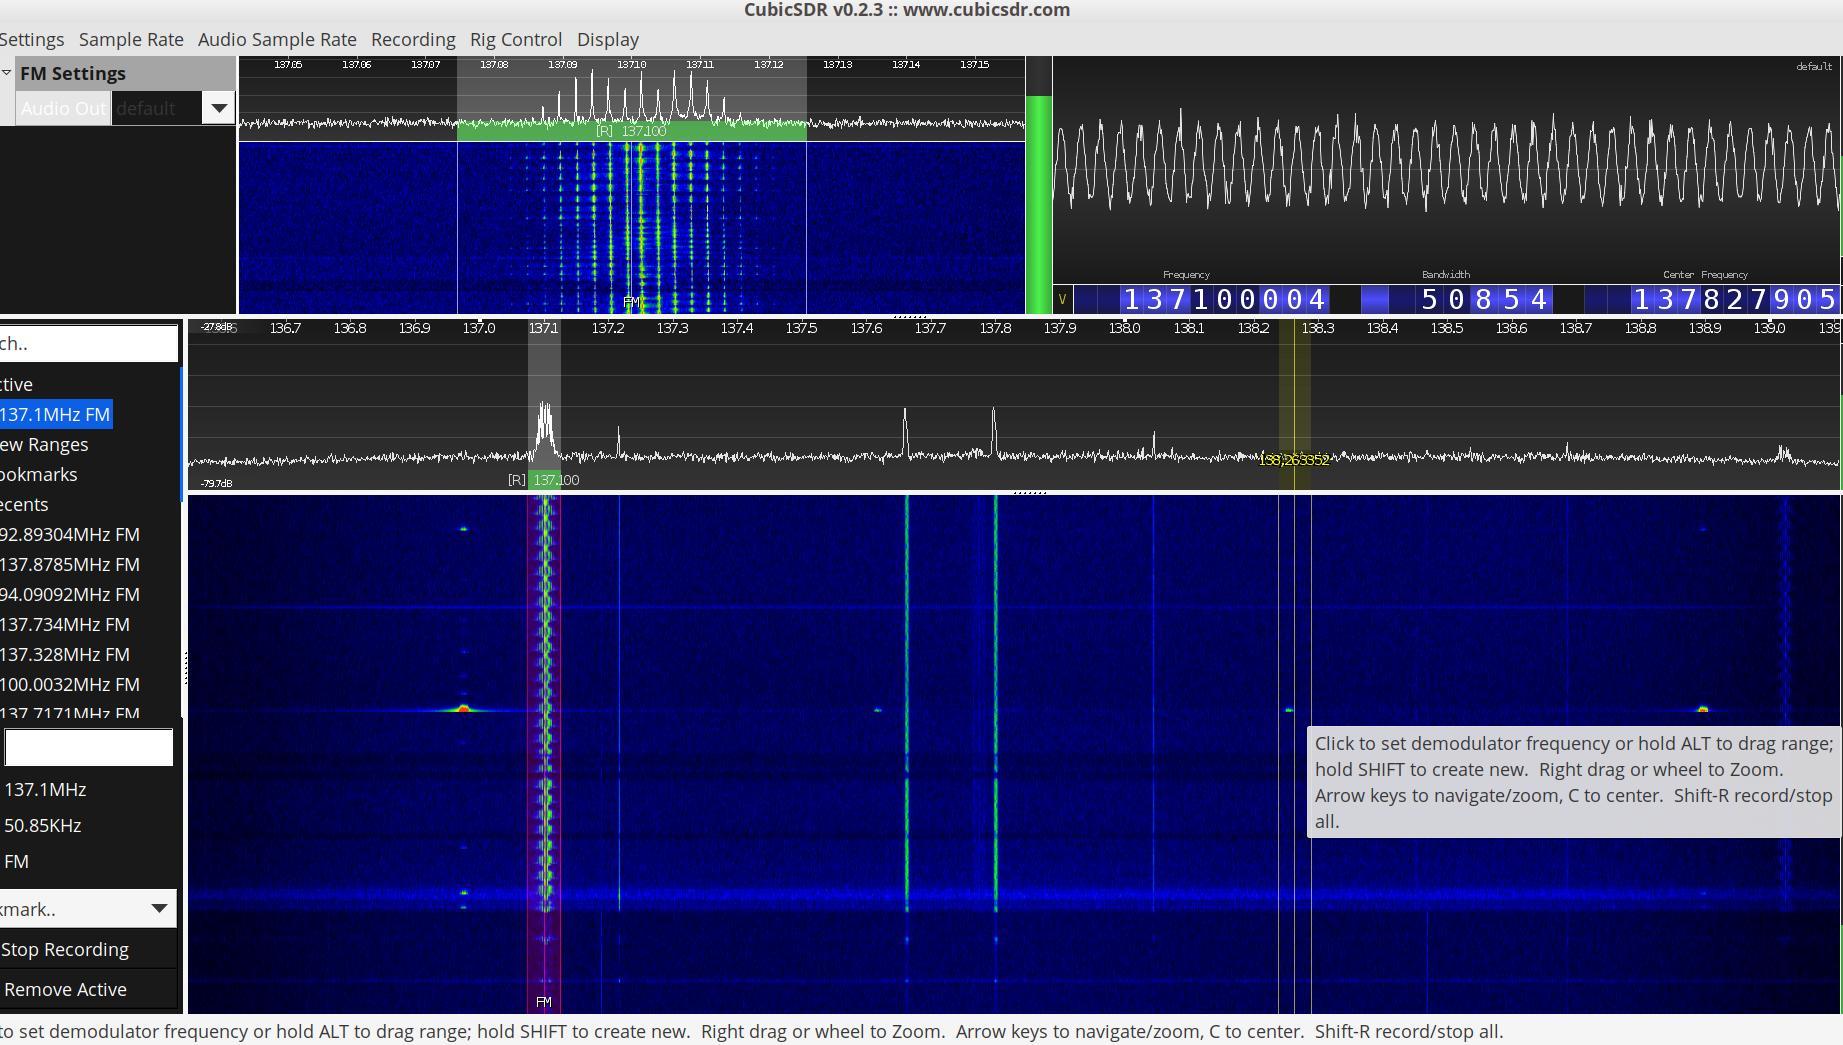The height and width of the screenshot is (1045, 1843).
Task: Select the View Ranges tree branch
Action: [44, 444]
